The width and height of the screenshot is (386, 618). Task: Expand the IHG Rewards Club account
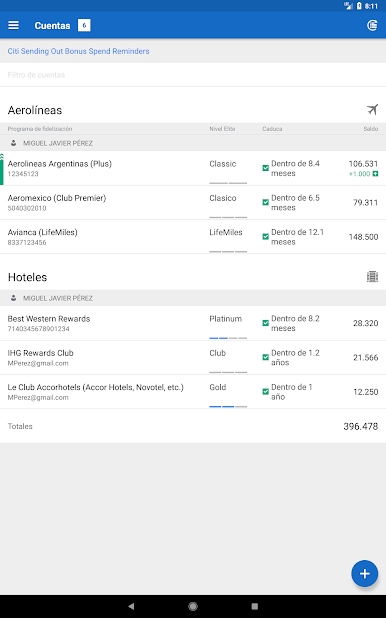(193, 357)
